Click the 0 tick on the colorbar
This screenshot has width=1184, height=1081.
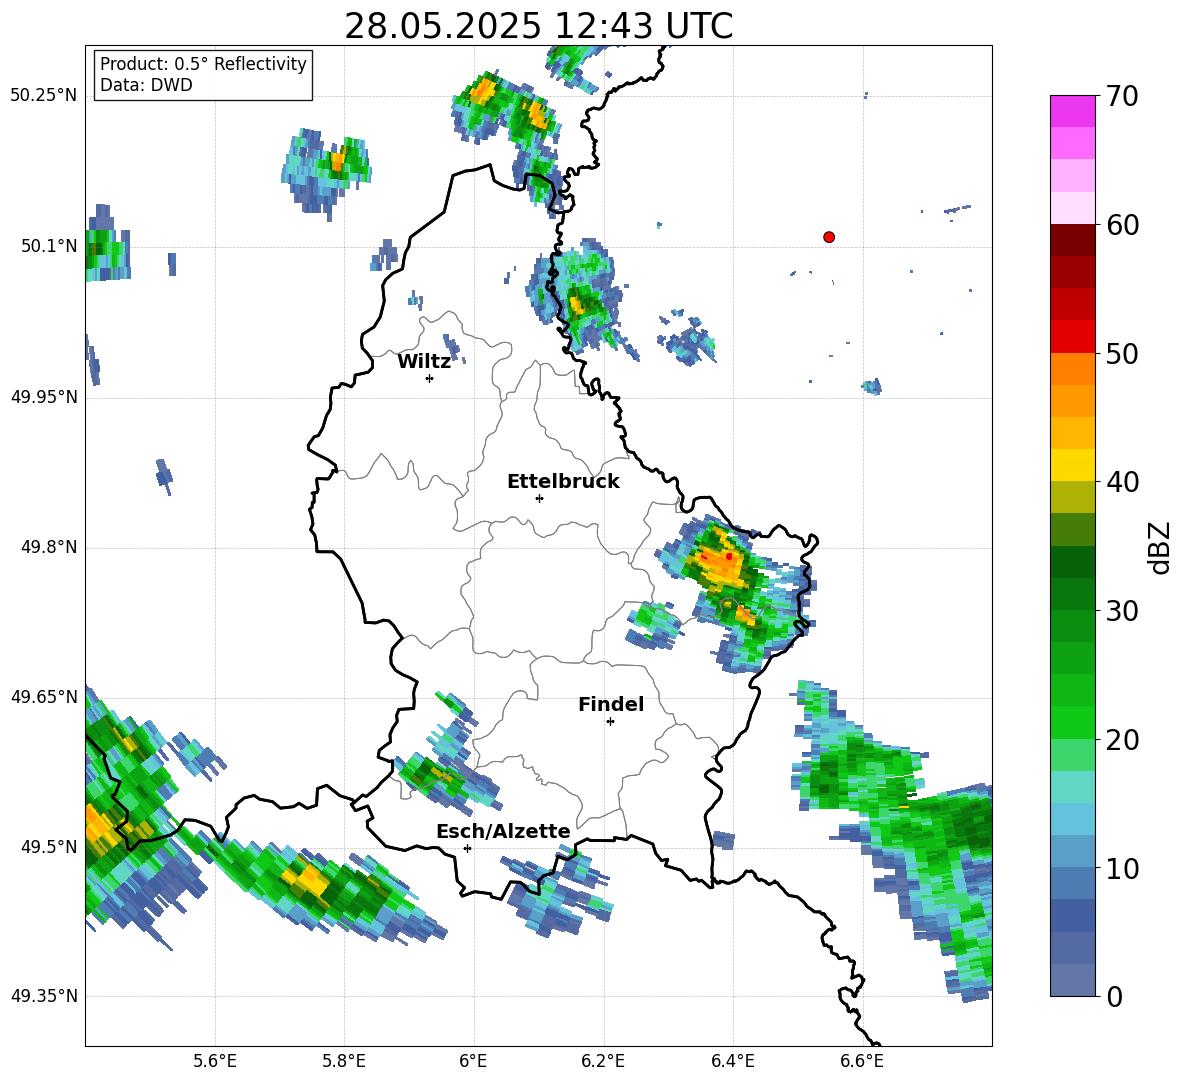[1114, 996]
